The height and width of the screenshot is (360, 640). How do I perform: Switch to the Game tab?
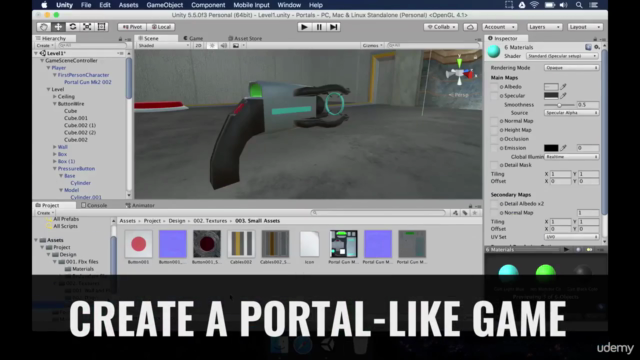coord(193,38)
